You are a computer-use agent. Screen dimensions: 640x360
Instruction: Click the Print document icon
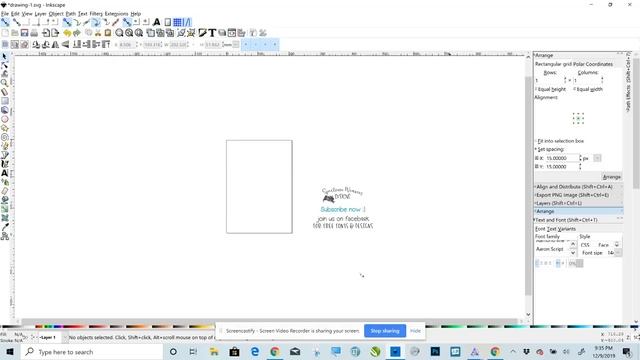[x=34, y=33]
